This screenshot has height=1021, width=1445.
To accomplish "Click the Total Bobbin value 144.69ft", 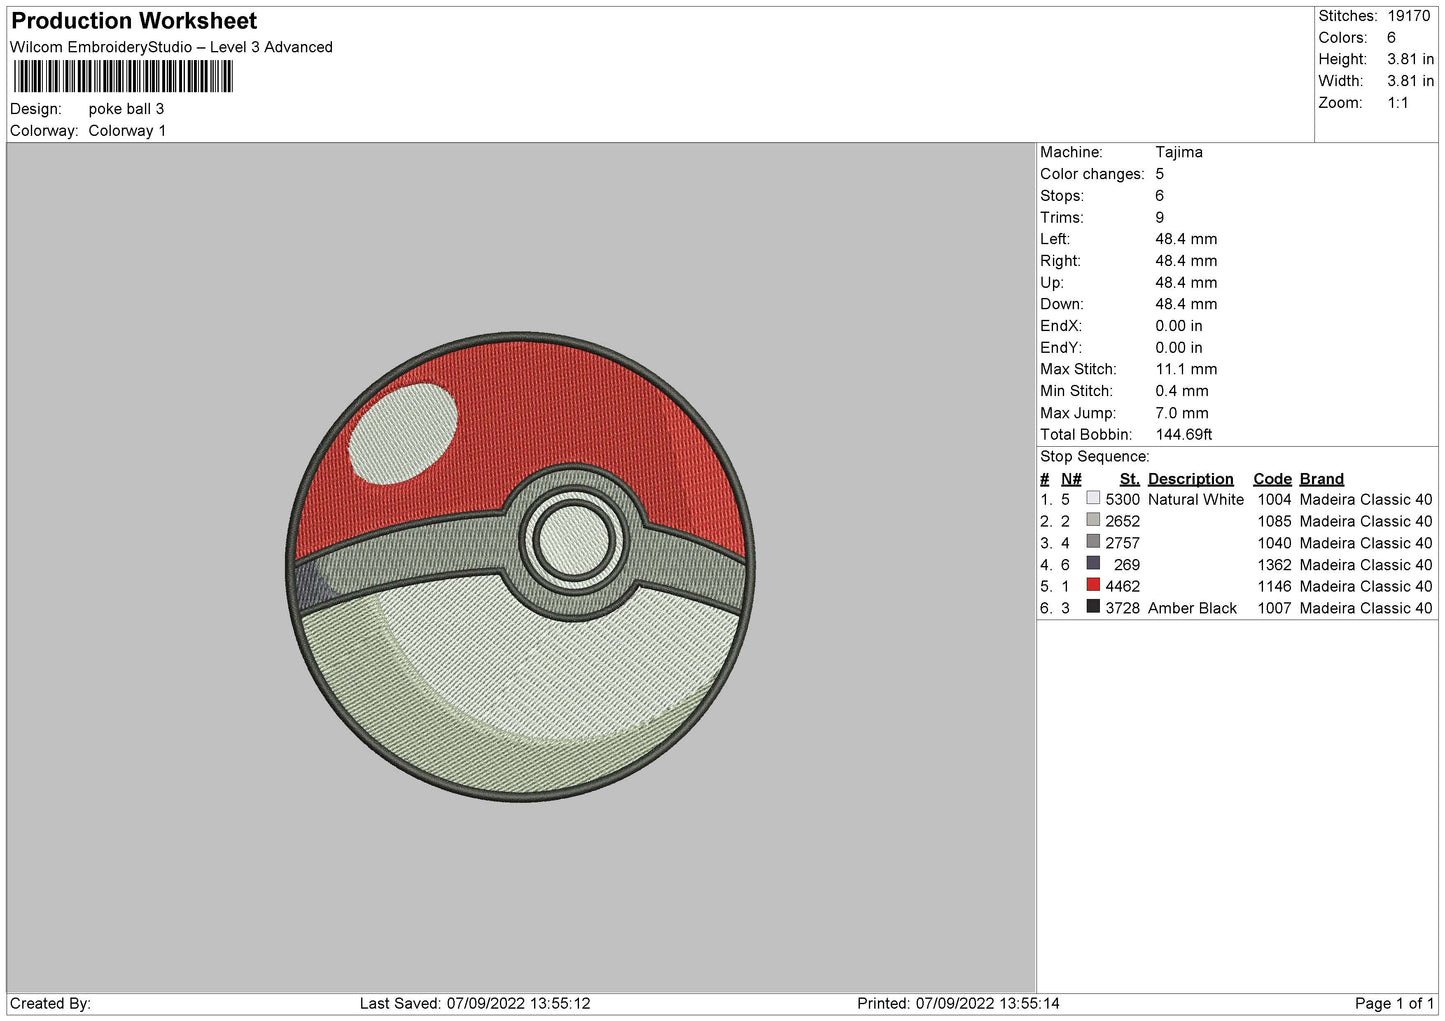I will (x=1183, y=434).
